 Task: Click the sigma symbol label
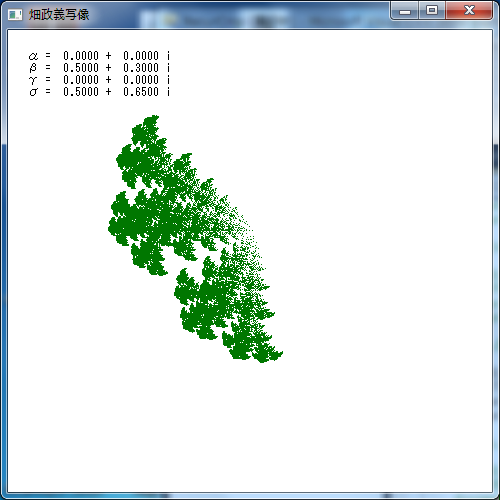point(33,92)
